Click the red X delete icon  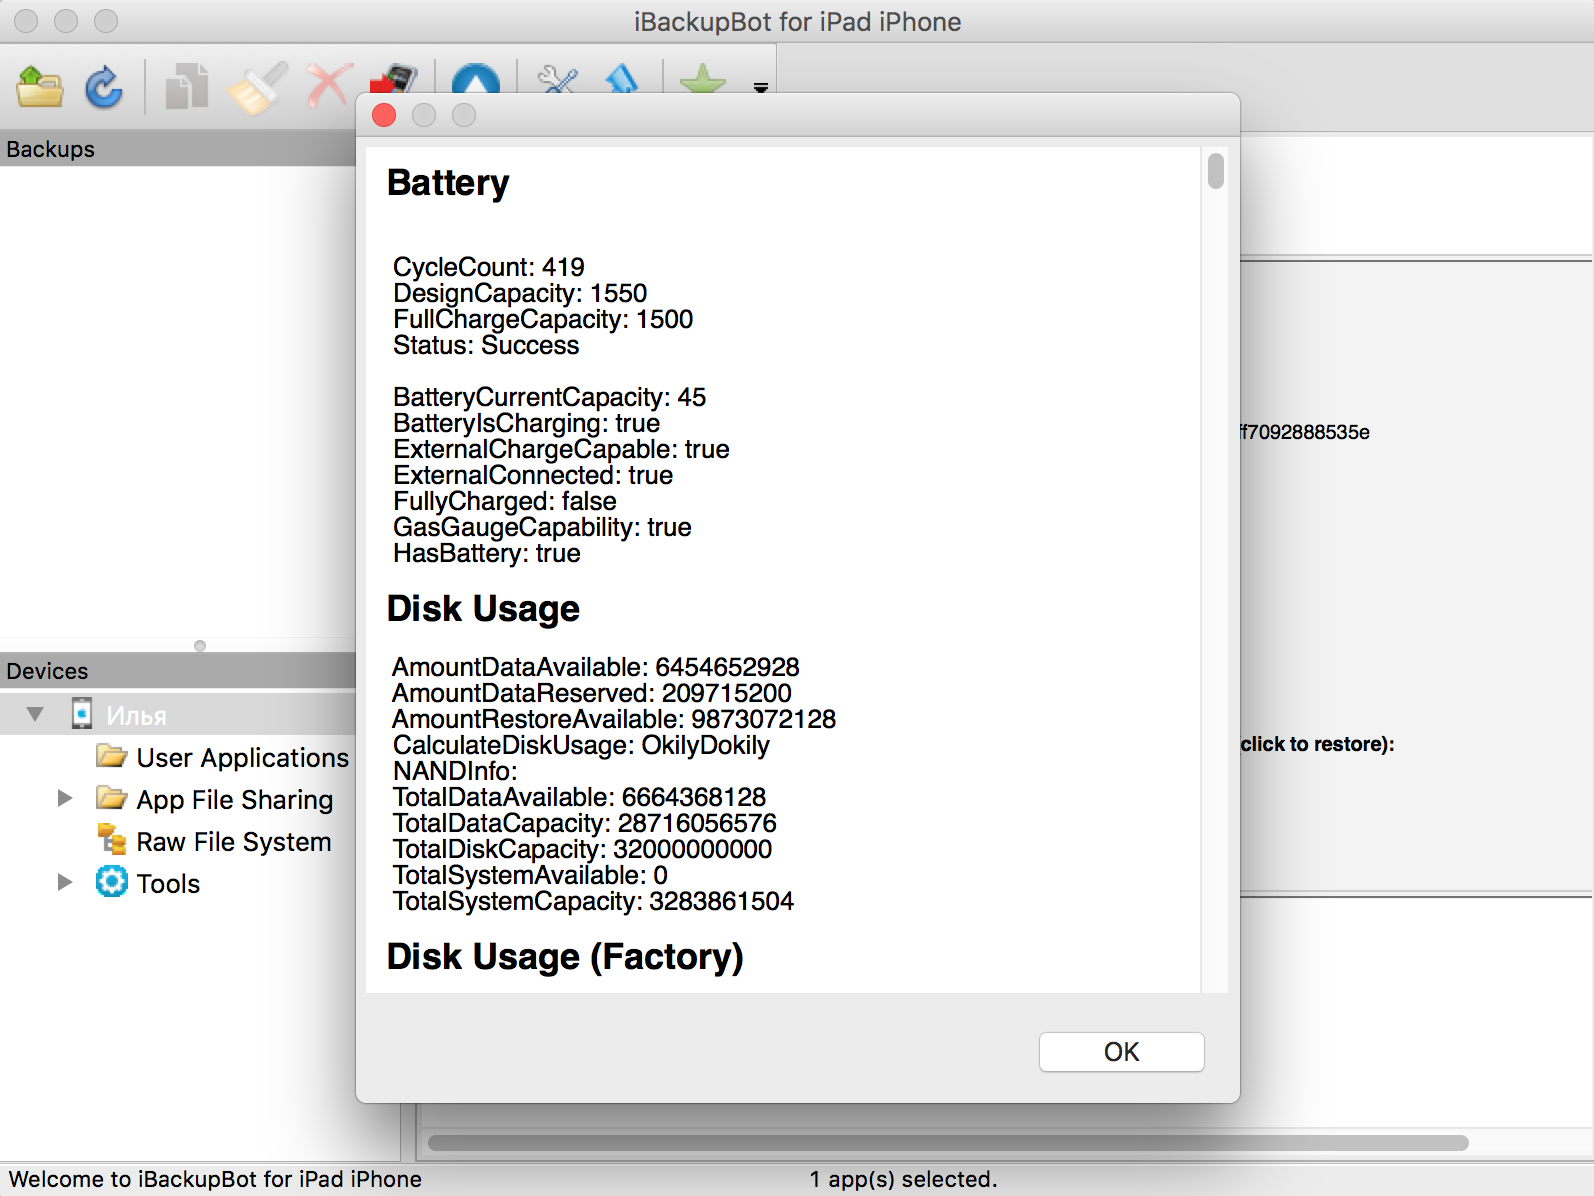pos(330,85)
